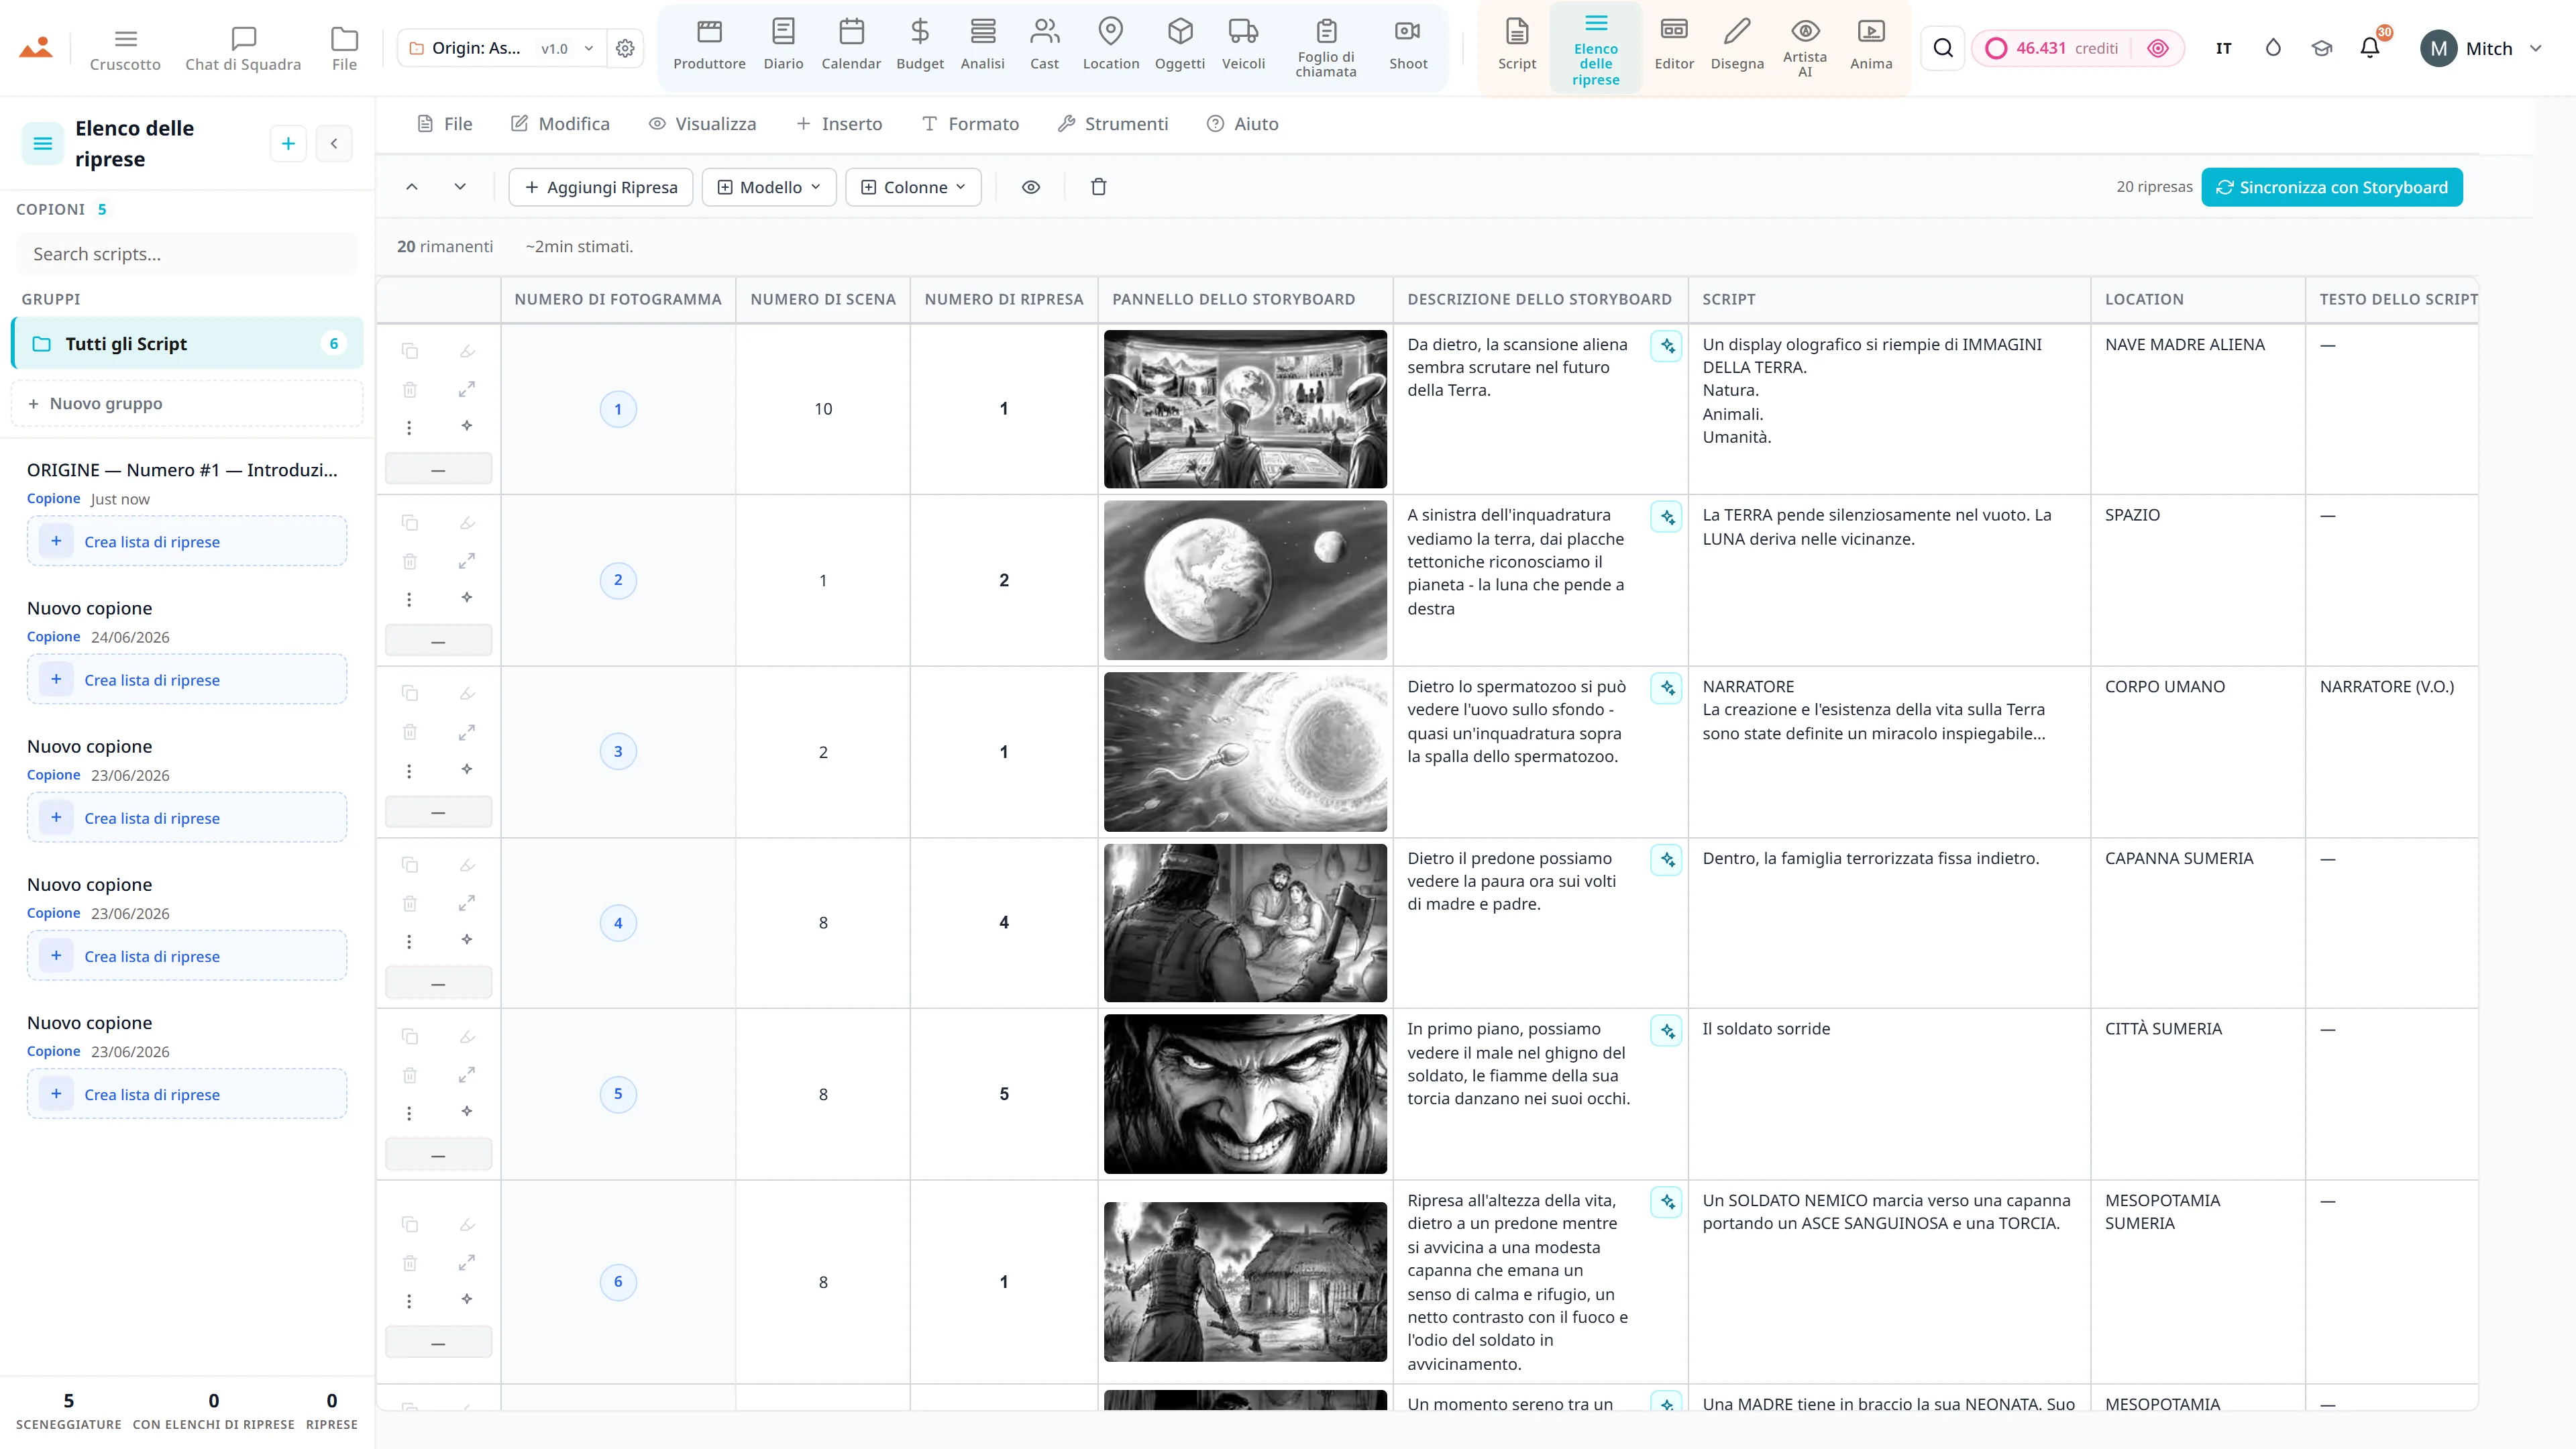Toggle preview eye in shot toolbar
Image resolution: width=2576 pixels, height=1449 pixels.
1030,187
